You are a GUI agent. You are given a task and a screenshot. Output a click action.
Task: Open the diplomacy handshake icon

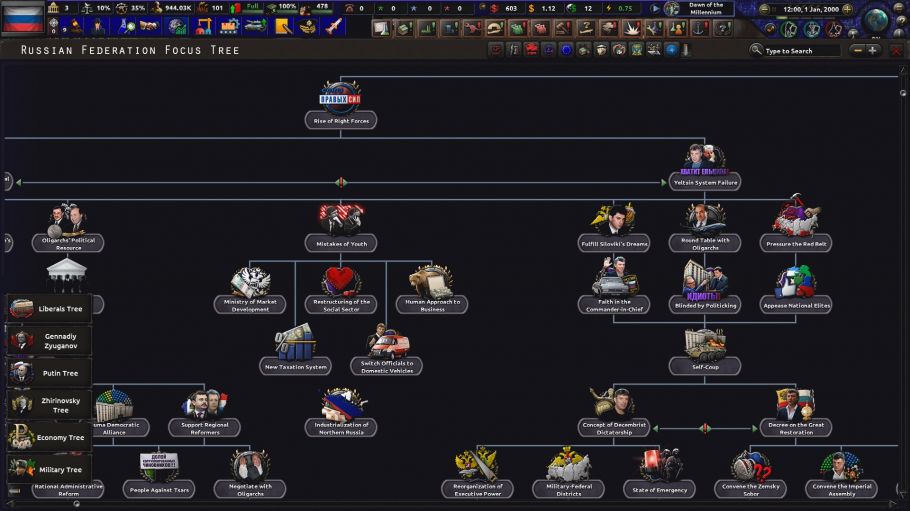[x=149, y=26]
